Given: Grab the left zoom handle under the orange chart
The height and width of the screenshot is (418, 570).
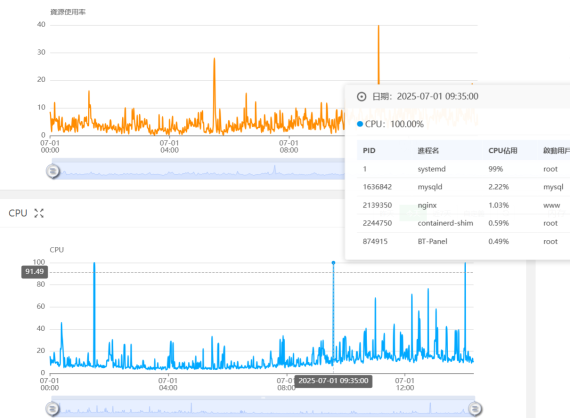Looking at the screenshot, I should coord(53,171).
